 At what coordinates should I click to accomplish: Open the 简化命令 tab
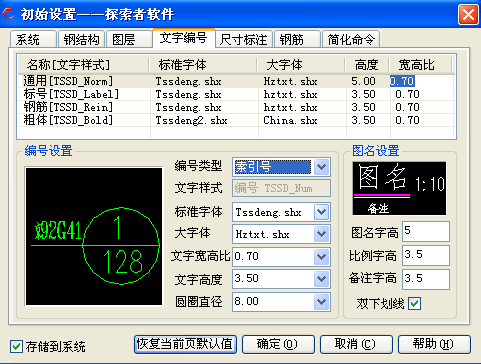pos(351,40)
